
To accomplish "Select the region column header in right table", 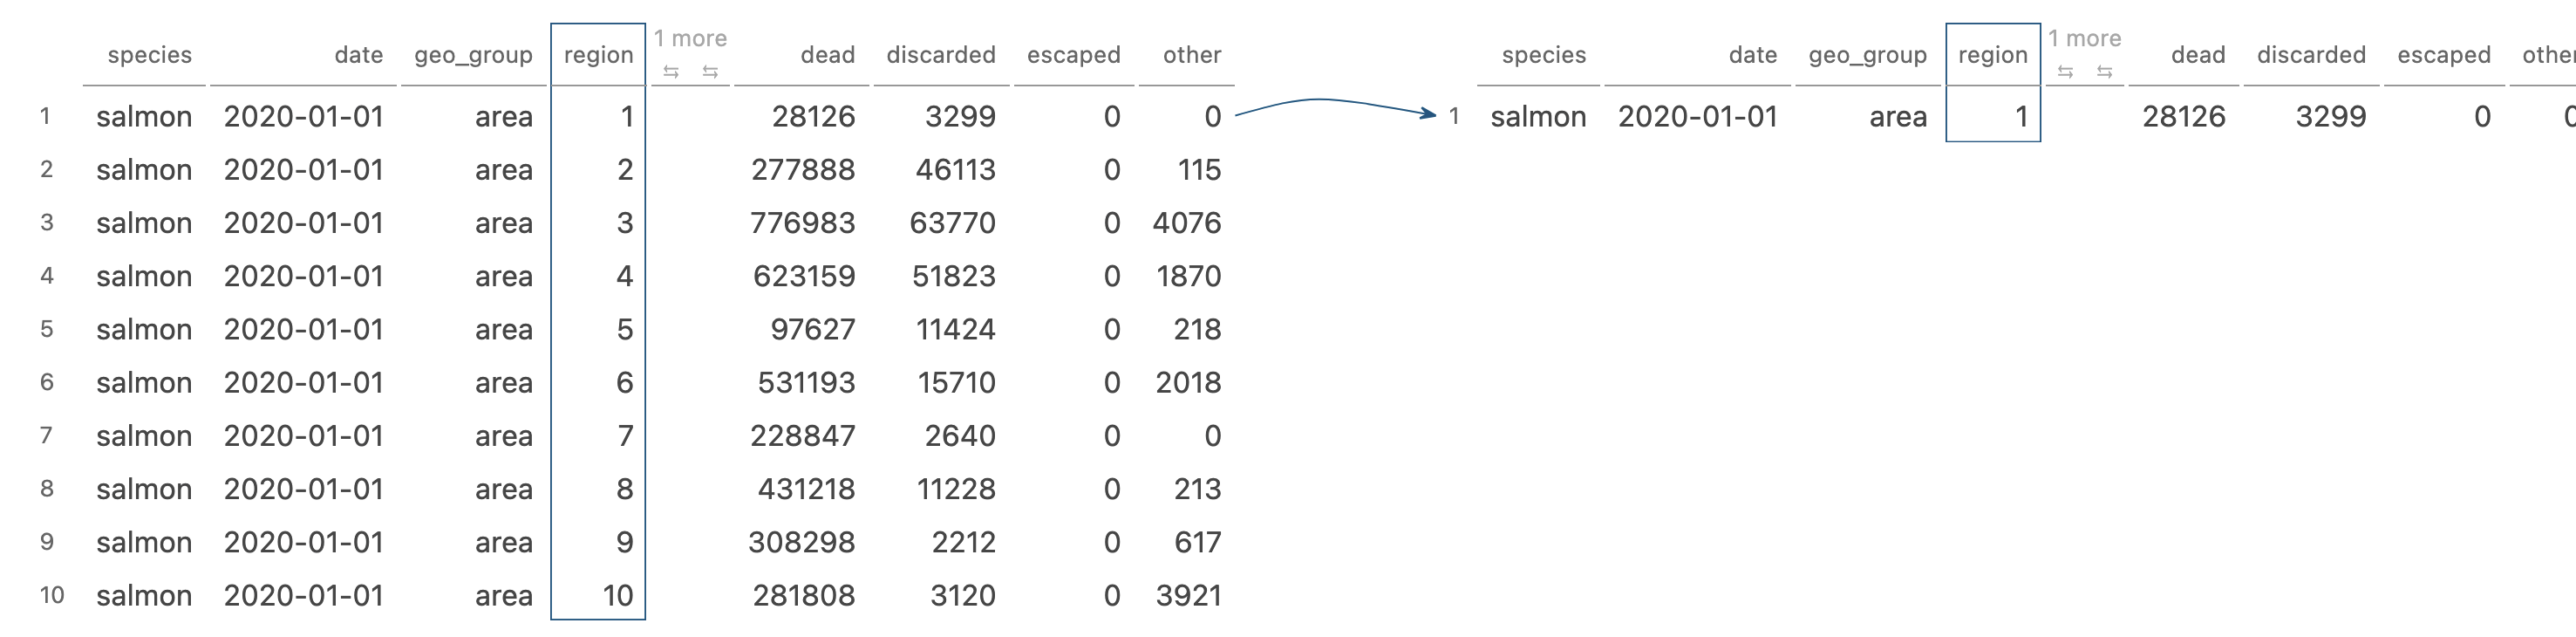I will [x=1992, y=55].
